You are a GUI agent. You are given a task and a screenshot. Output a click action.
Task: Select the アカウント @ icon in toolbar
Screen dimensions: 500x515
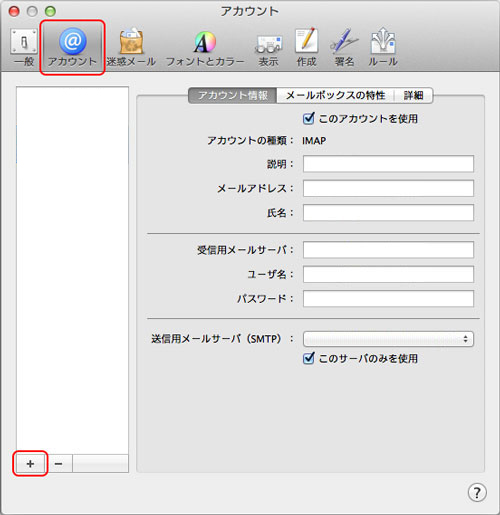pyautogui.click(x=72, y=47)
